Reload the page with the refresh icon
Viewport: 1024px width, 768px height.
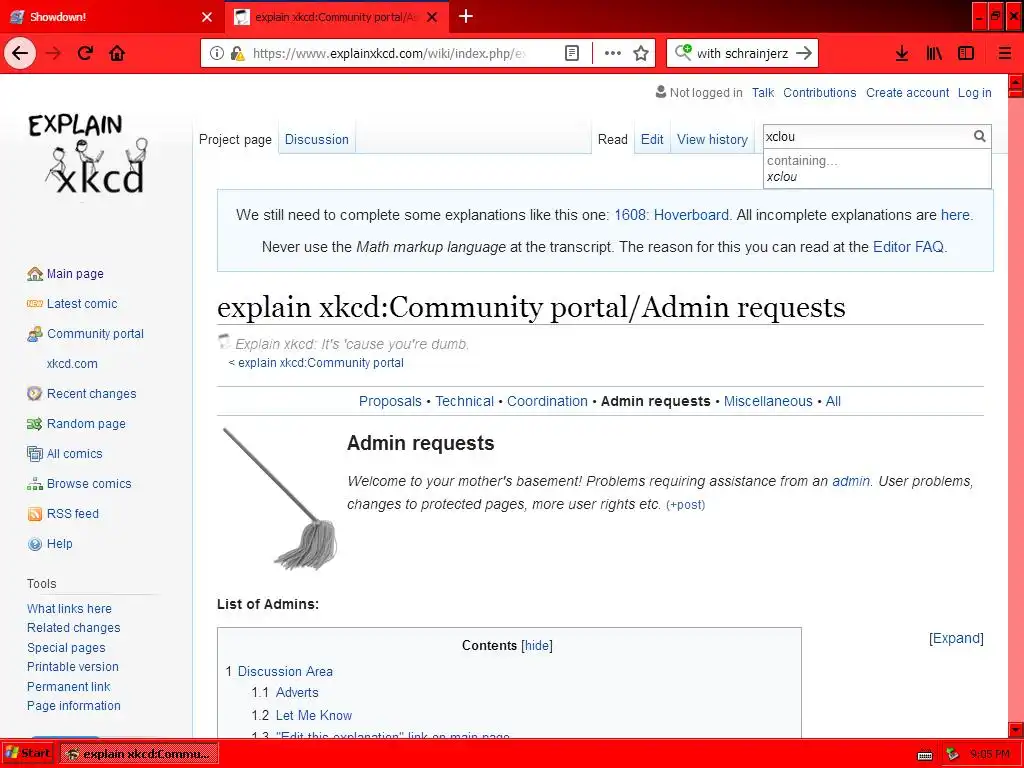(86, 53)
